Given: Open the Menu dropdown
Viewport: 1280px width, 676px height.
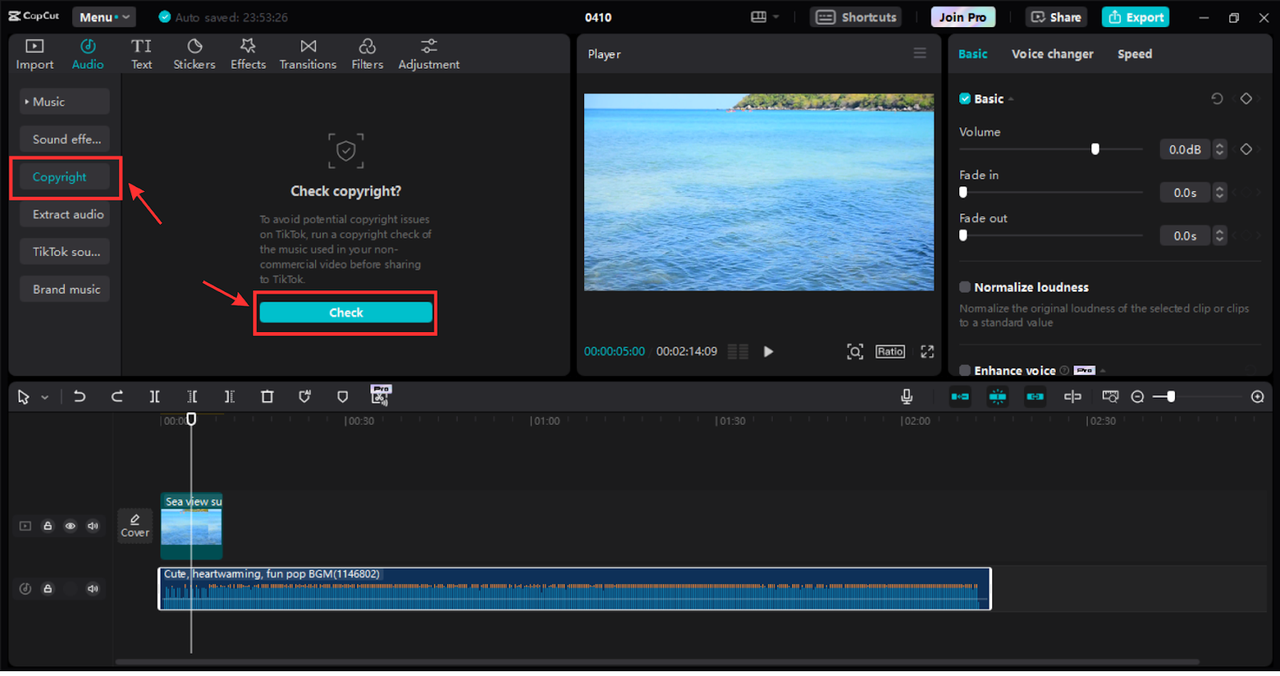Looking at the screenshot, I should [103, 17].
